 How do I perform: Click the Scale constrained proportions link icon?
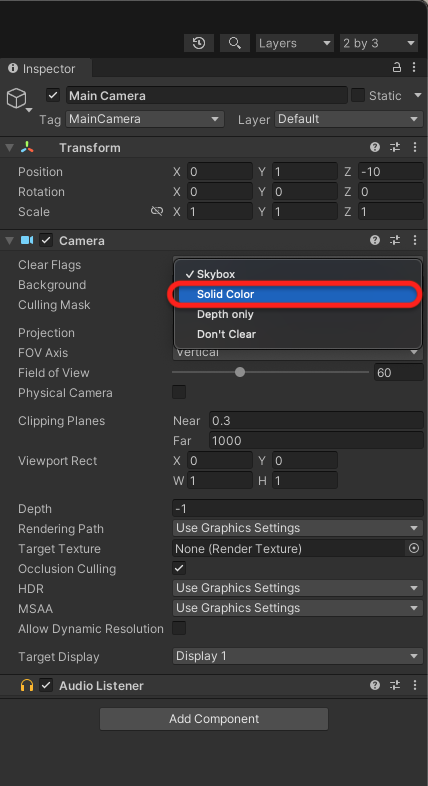coord(157,212)
